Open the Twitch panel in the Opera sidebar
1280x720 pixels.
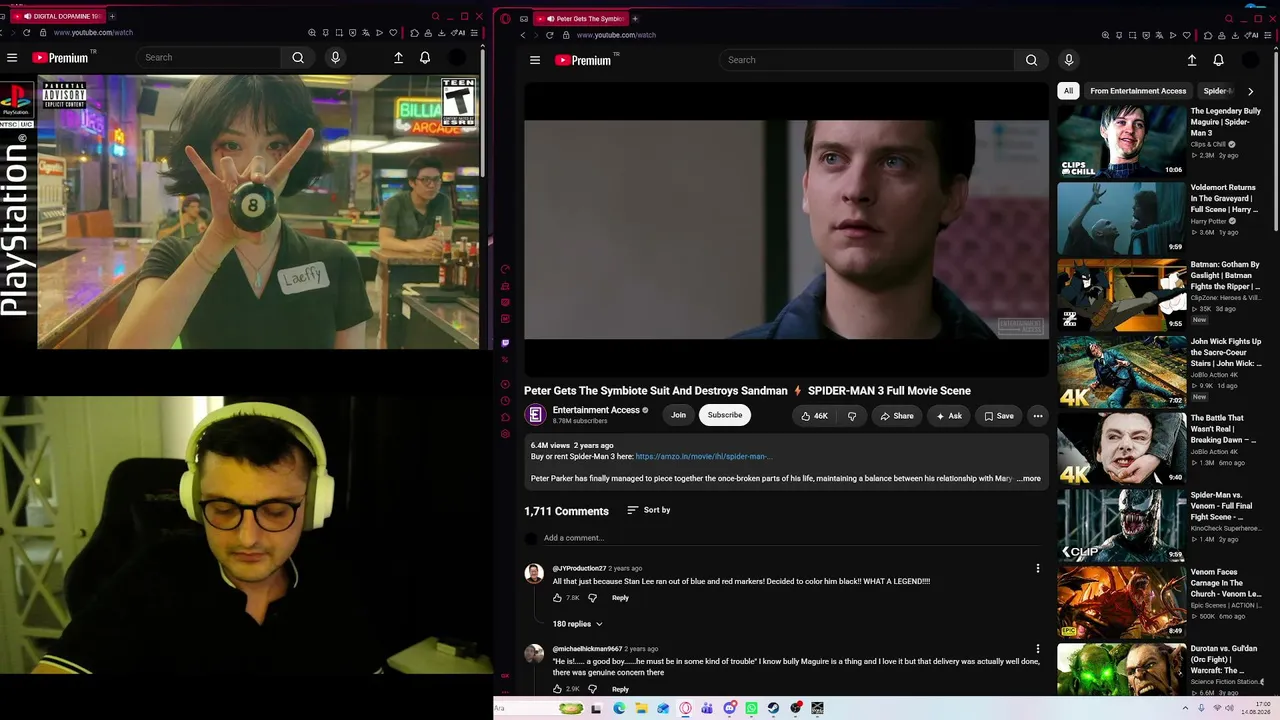coord(505,343)
